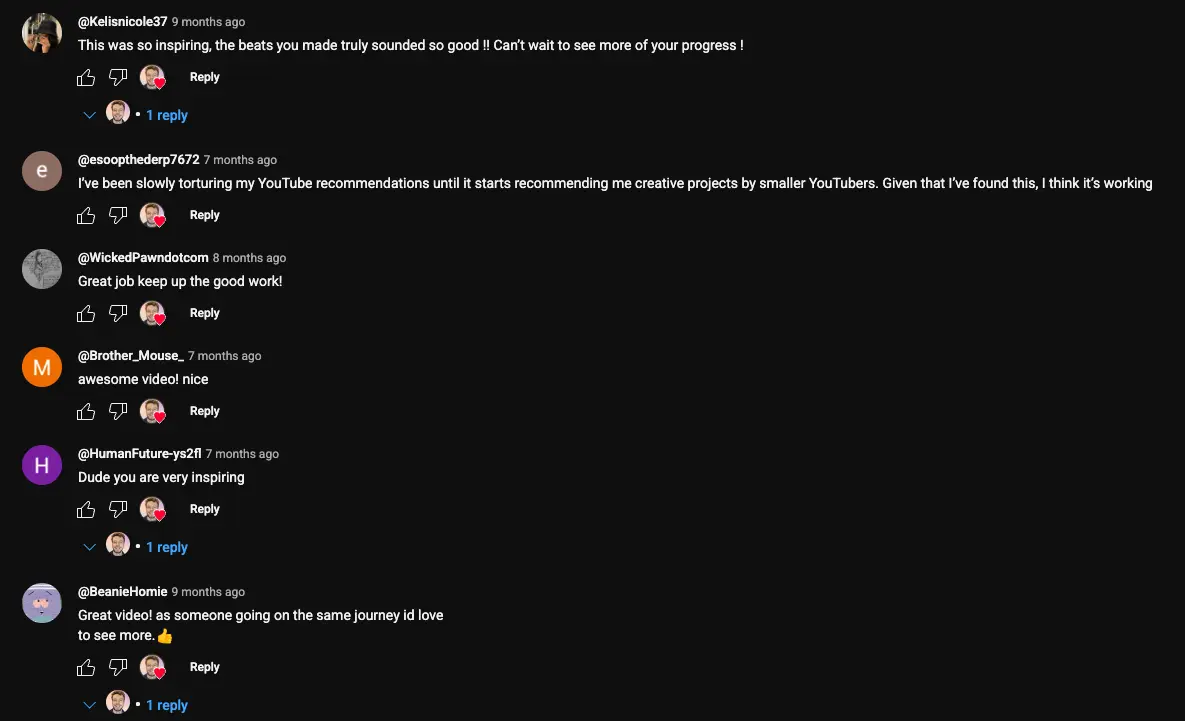Click creator heart on @esoopthederp7672's comment

[x=152, y=215]
